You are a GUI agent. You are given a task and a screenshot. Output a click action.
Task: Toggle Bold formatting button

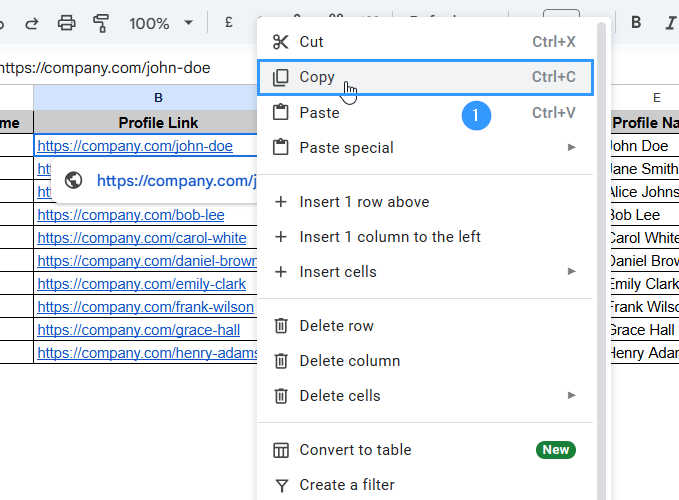(636, 23)
